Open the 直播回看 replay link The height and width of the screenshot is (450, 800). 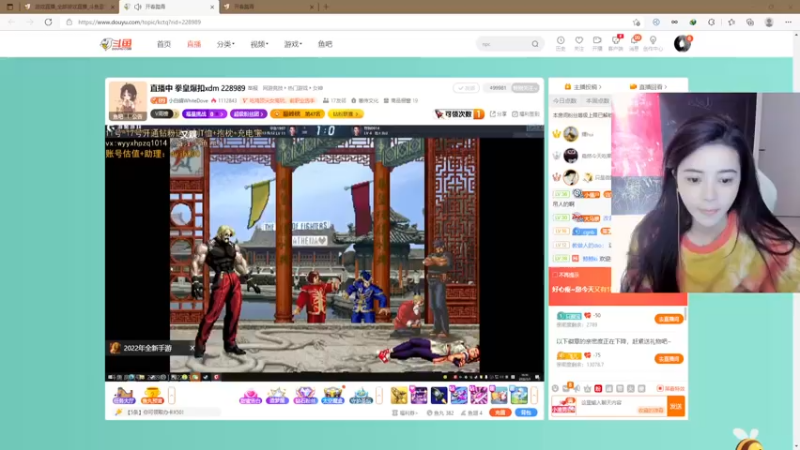click(648, 87)
